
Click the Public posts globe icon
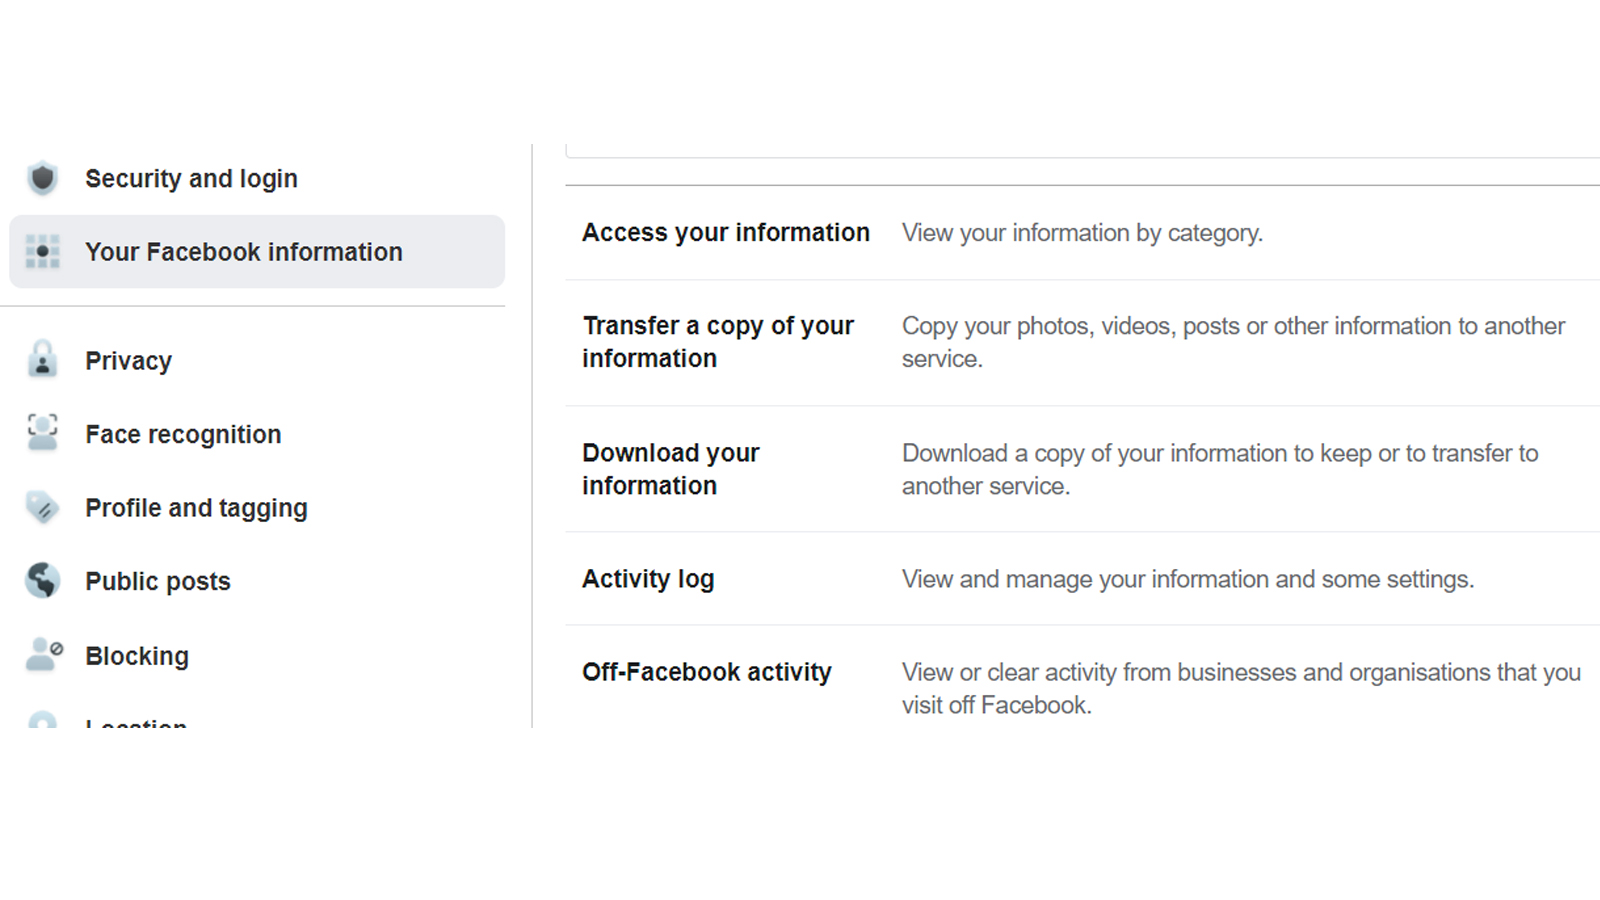click(x=42, y=581)
